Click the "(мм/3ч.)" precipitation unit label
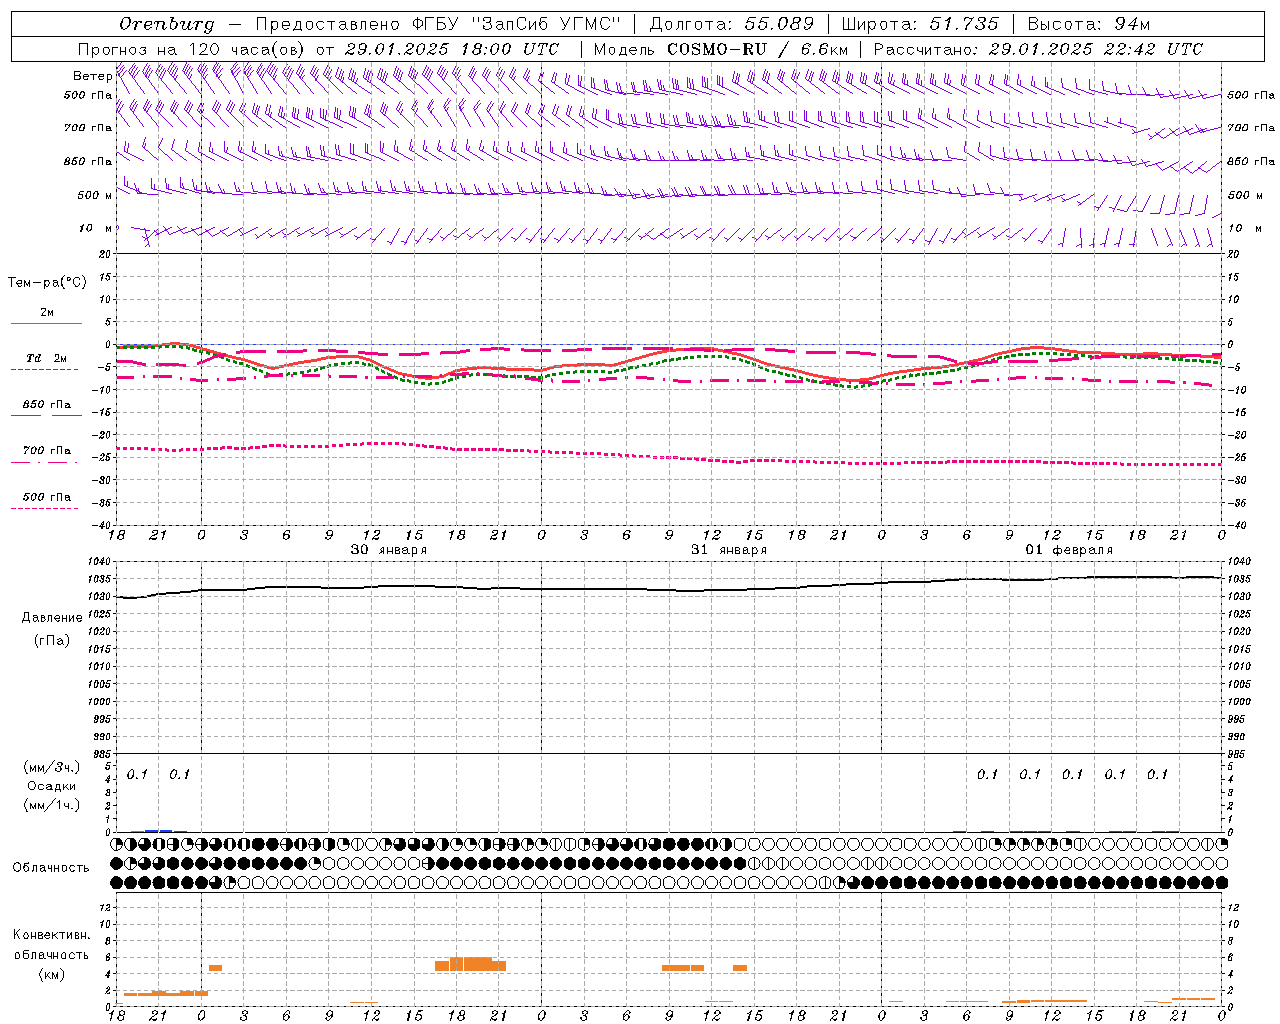 coord(52,767)
